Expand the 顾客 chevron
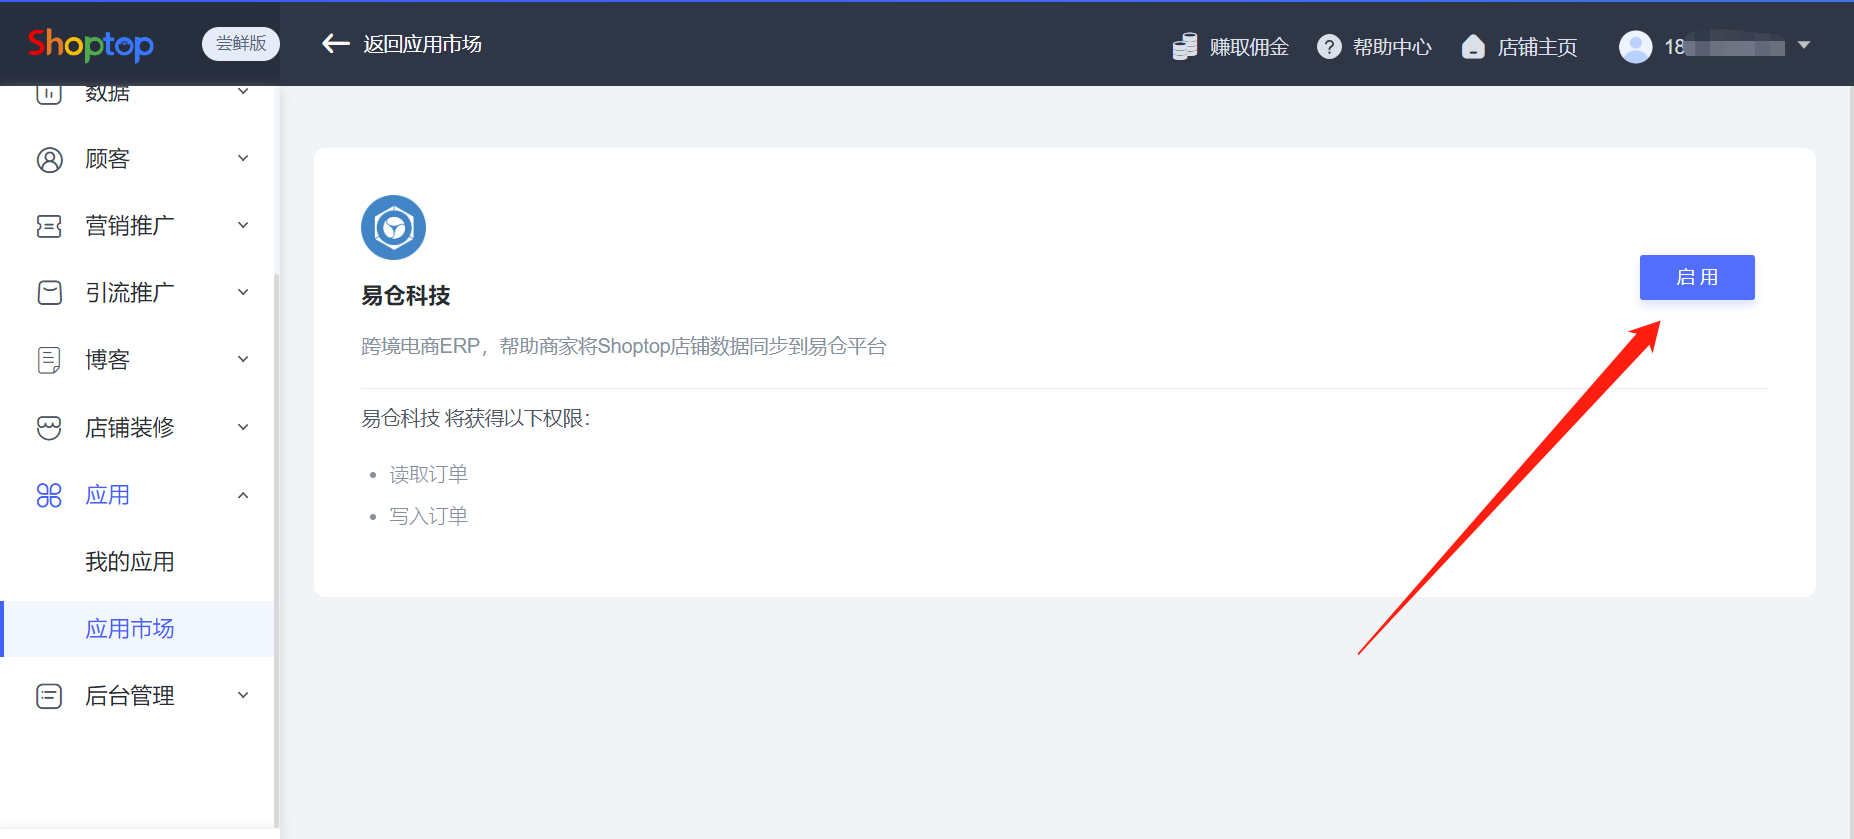 pos(243,159)
